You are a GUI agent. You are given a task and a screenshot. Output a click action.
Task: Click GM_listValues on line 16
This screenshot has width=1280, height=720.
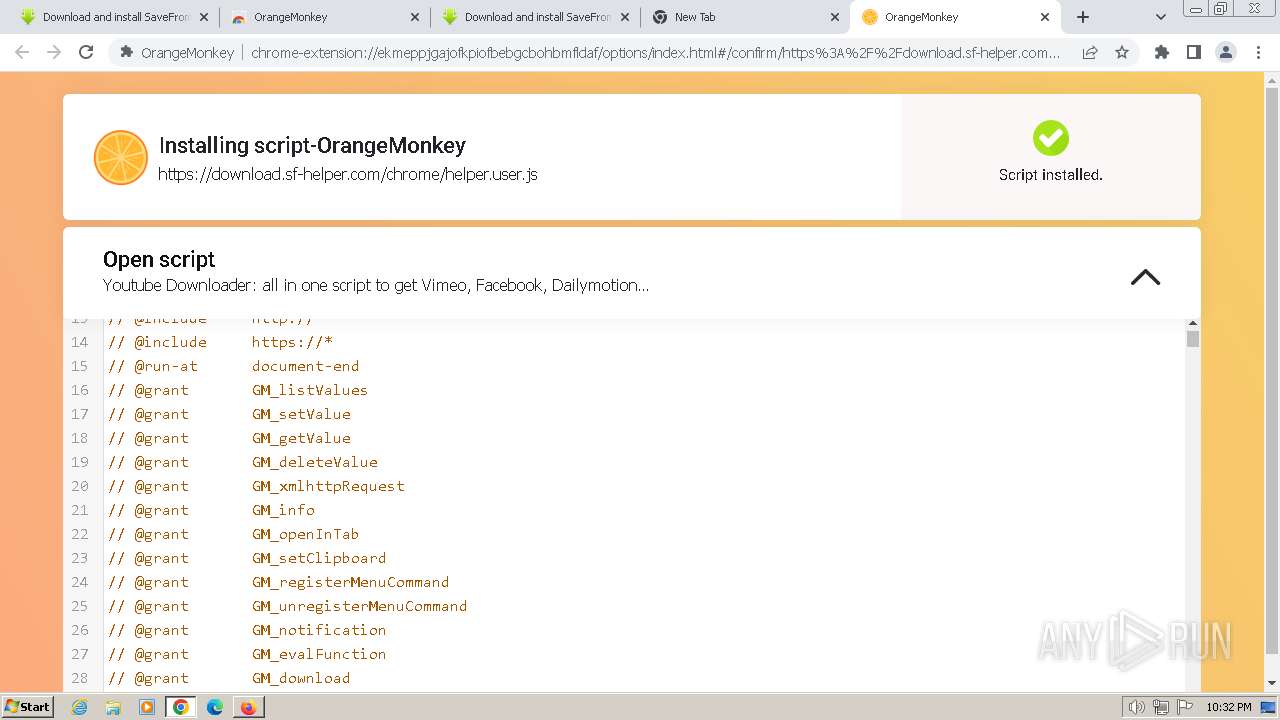coord(310,390)
